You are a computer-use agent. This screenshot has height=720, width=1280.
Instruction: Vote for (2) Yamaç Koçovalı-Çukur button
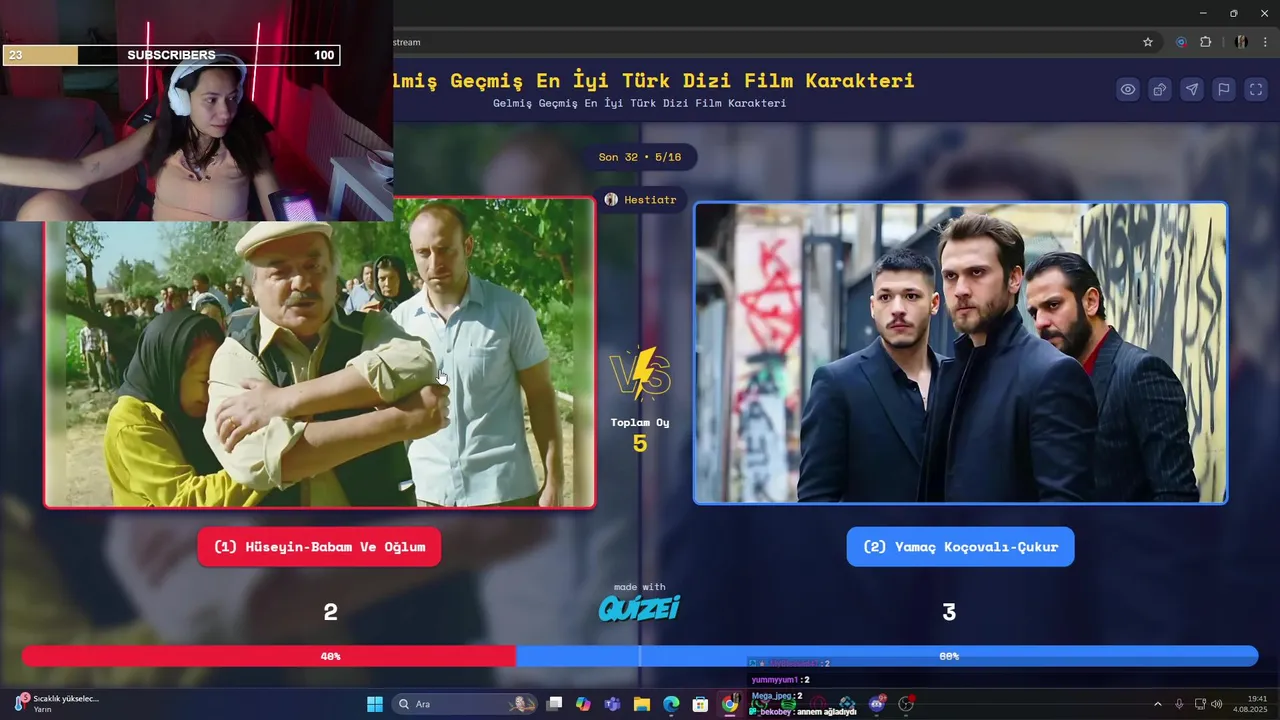pyautogui.click(x=960, y=547)
